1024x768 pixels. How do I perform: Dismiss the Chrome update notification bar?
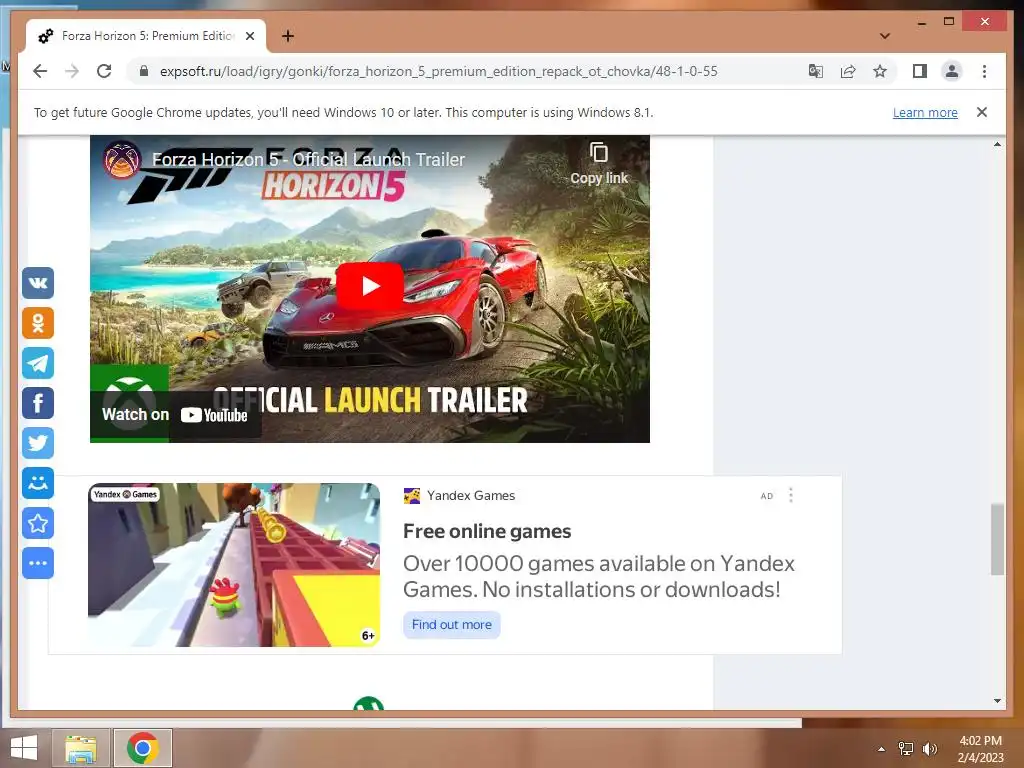[982, 112]
